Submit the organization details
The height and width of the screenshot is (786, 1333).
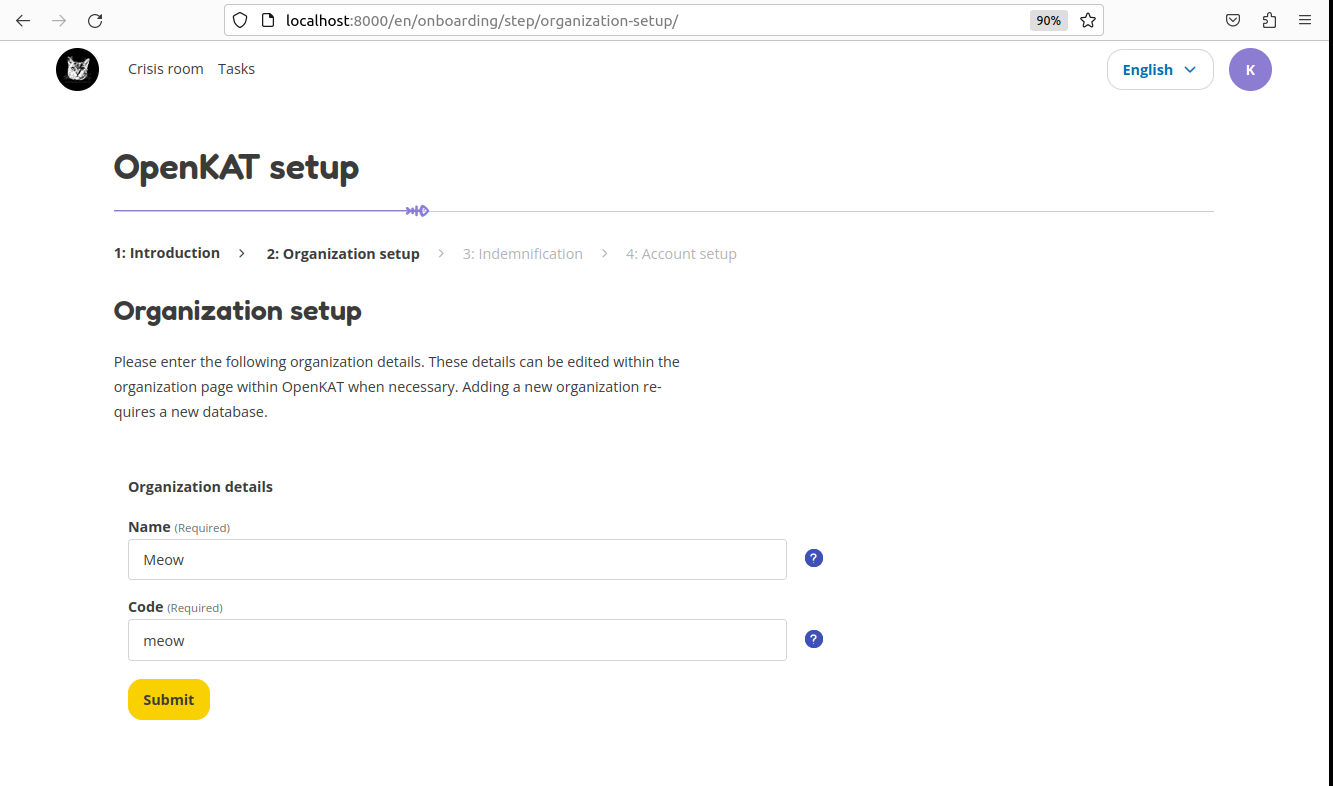point(169,699)
